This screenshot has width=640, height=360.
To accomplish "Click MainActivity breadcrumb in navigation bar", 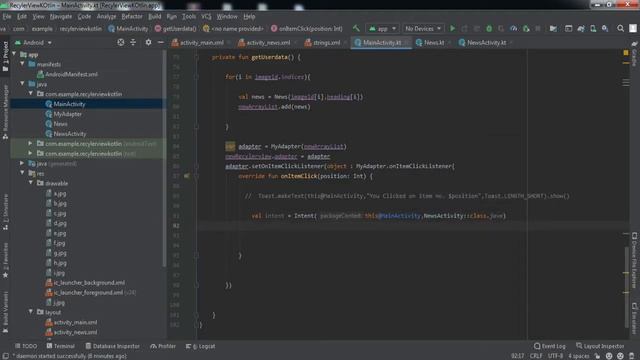I will tap(128, 29).
